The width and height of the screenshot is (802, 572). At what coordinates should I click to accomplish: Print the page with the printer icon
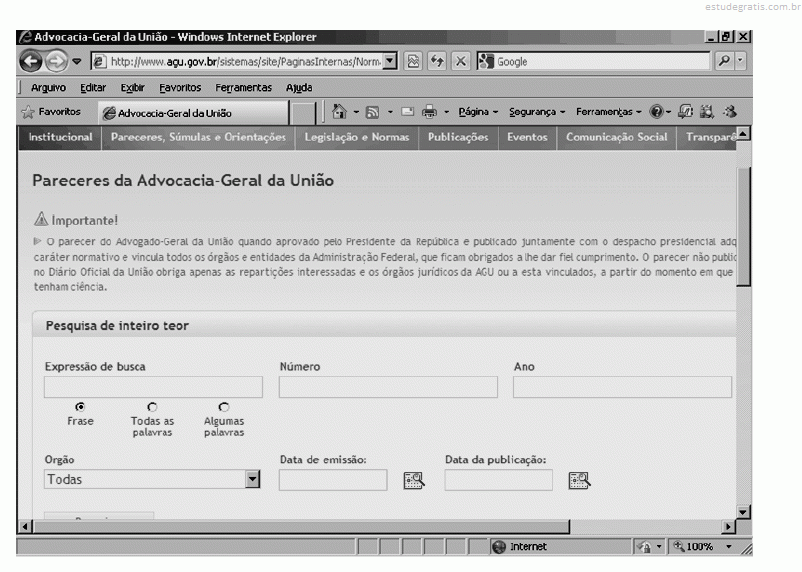430,112
